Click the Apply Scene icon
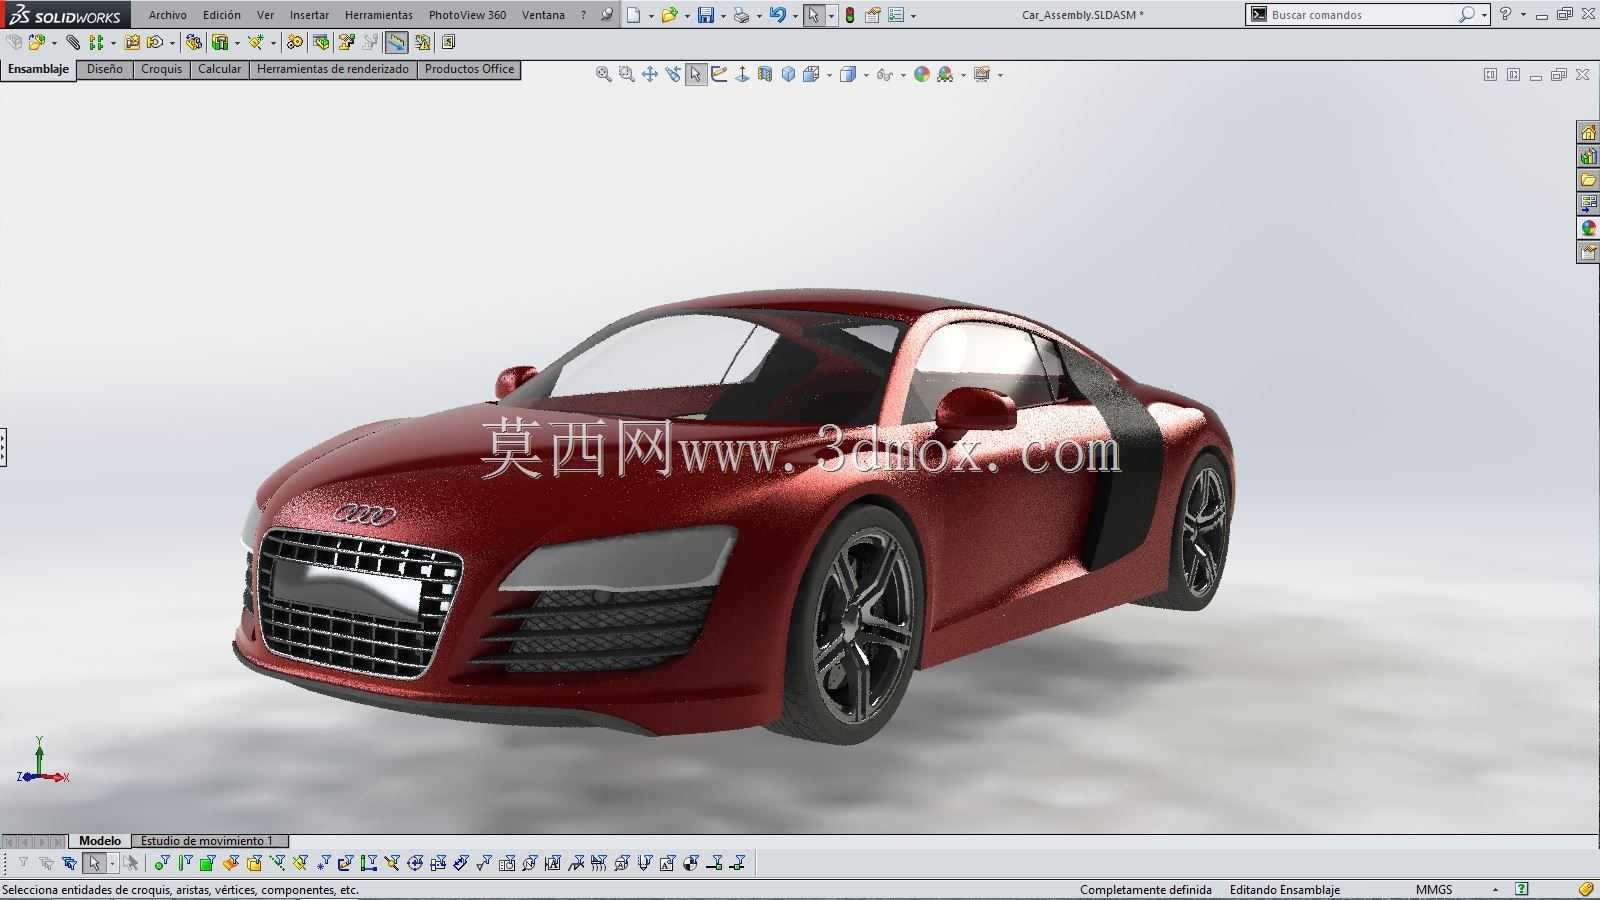 [944, 74]
